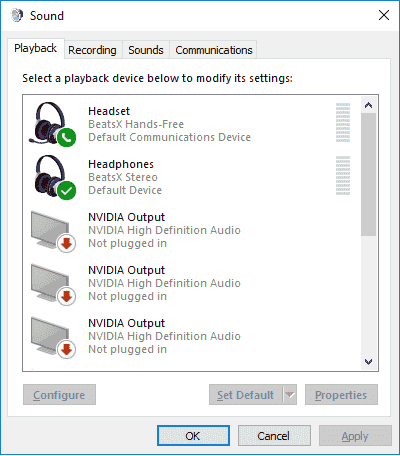
Task: Click the Apply button
Action: [355, 436]
